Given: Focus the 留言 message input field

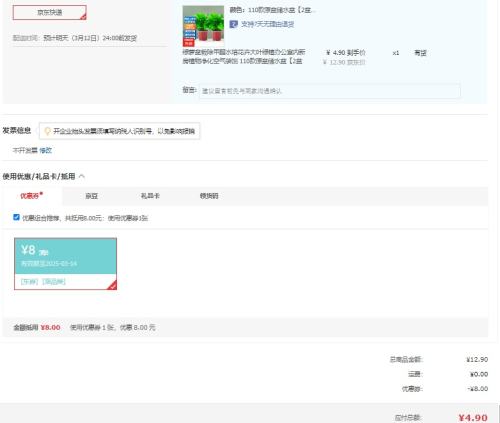Looking at the screenshot, I should 330,91.
